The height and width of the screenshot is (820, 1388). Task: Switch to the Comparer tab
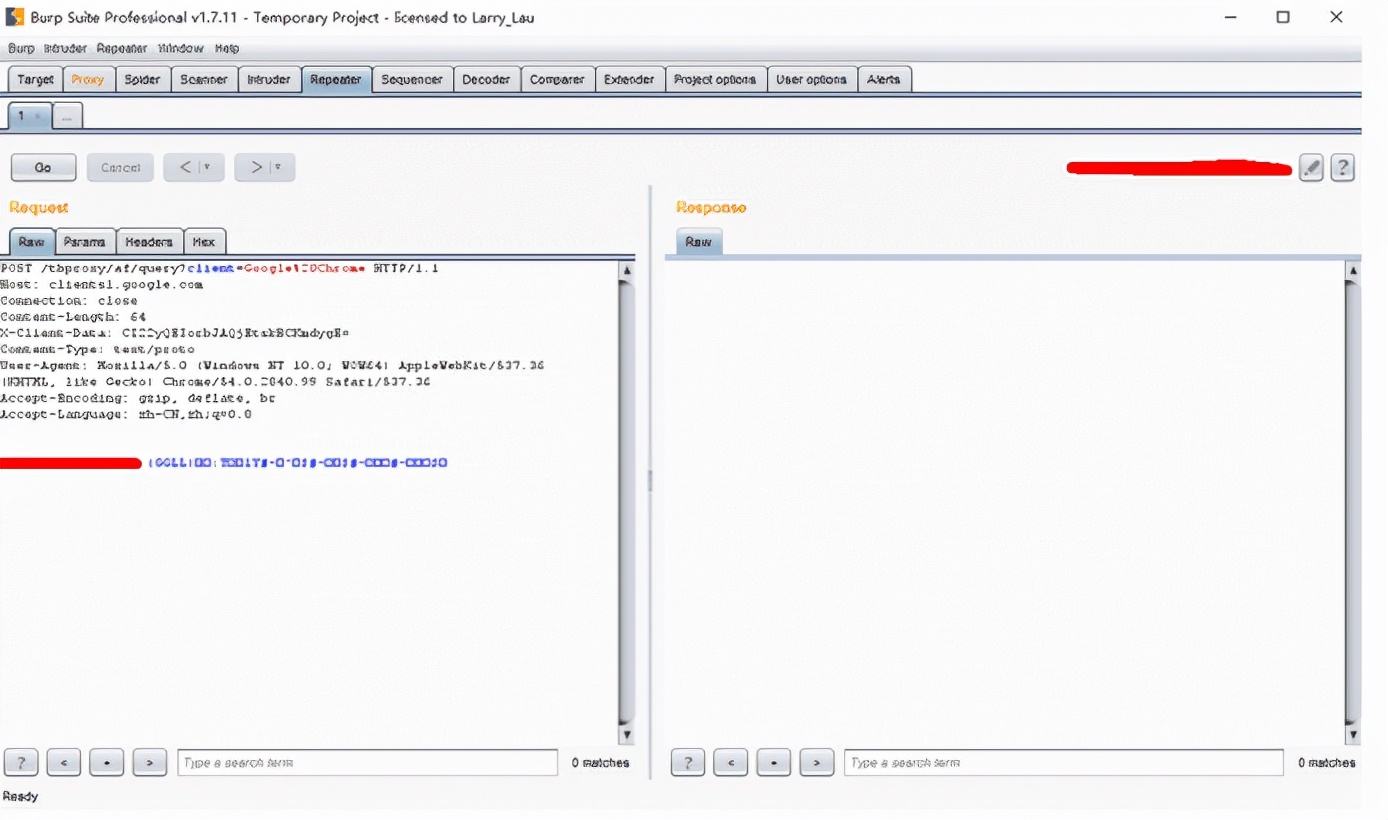(x=557, y=80)
